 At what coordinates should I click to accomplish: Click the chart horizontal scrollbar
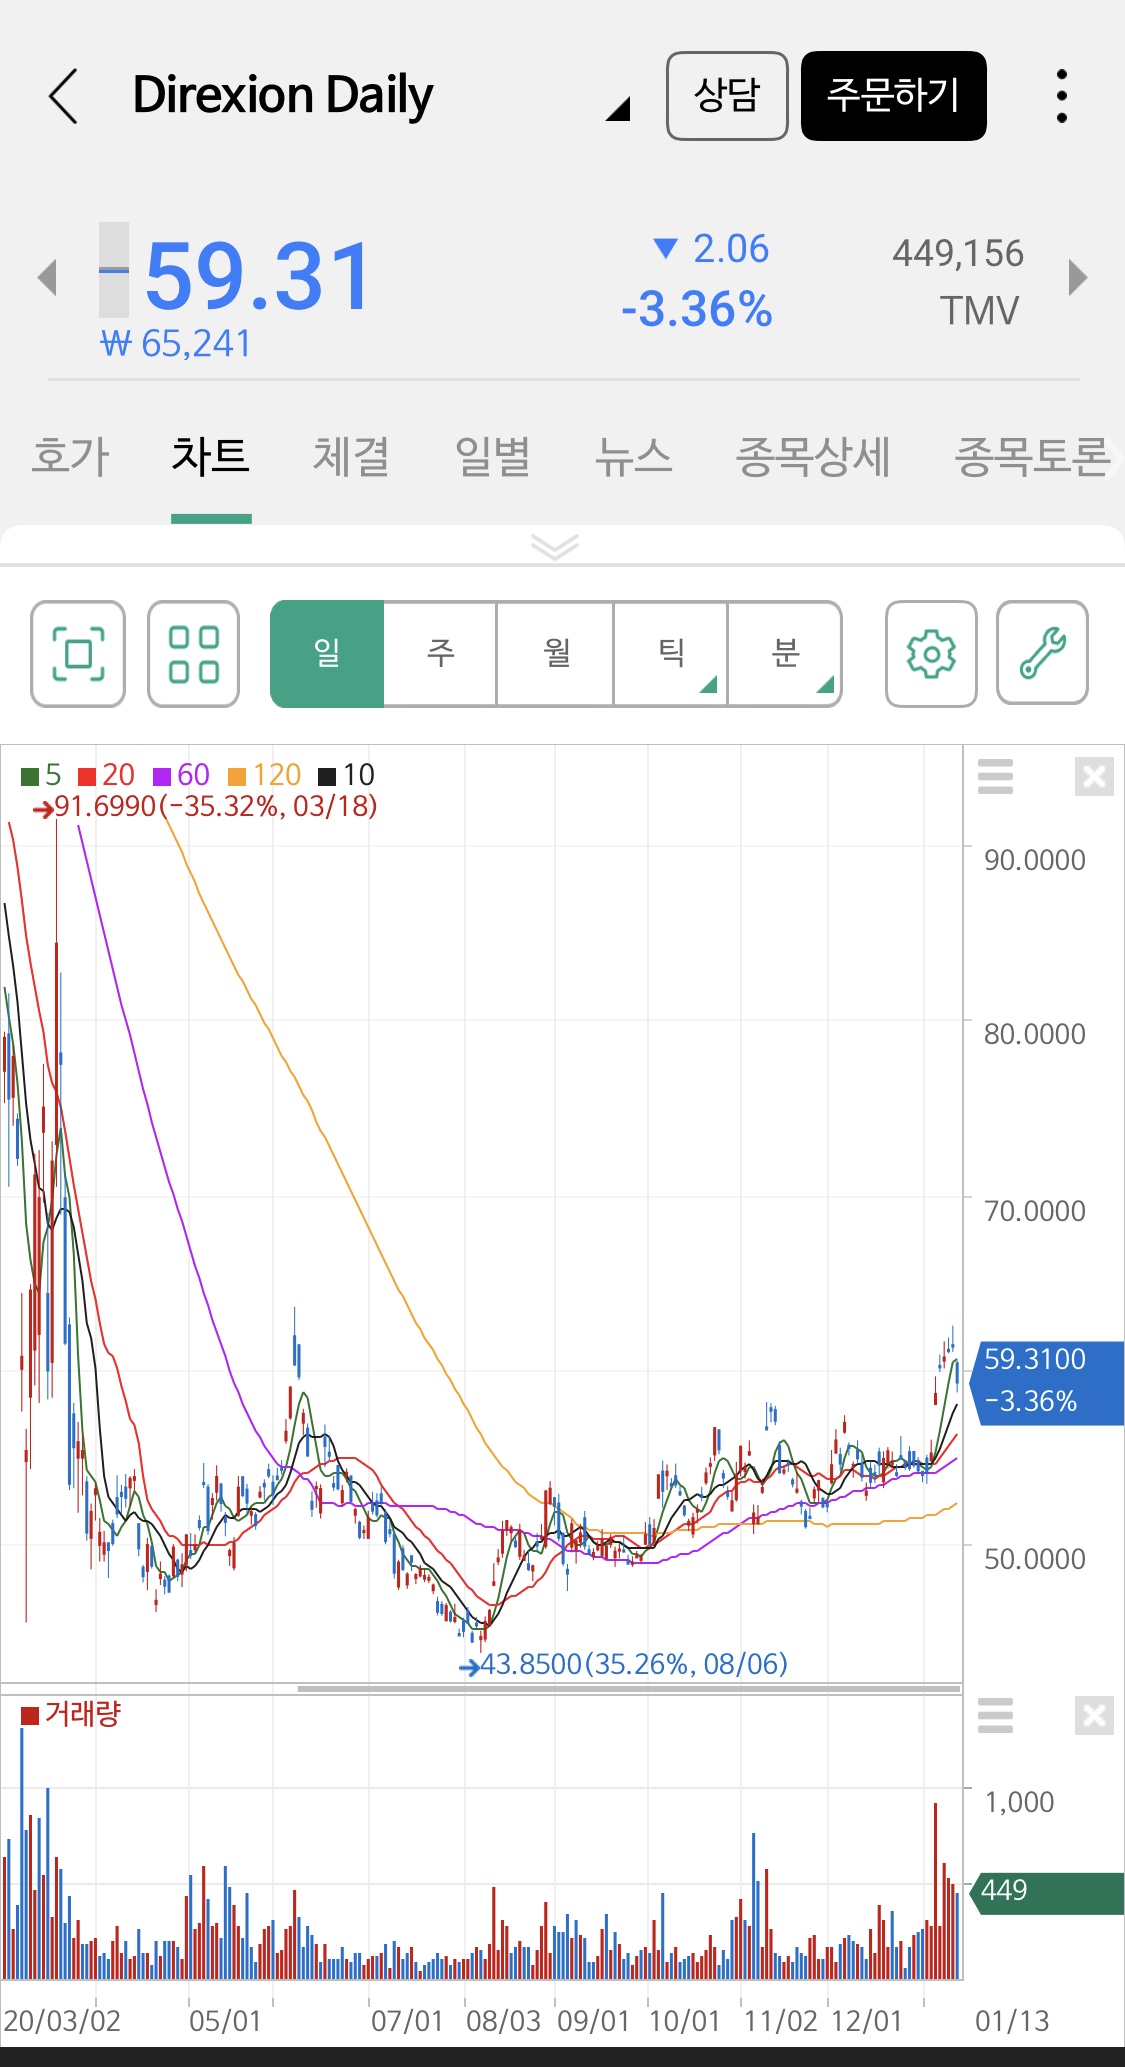tap(629, 1689)
